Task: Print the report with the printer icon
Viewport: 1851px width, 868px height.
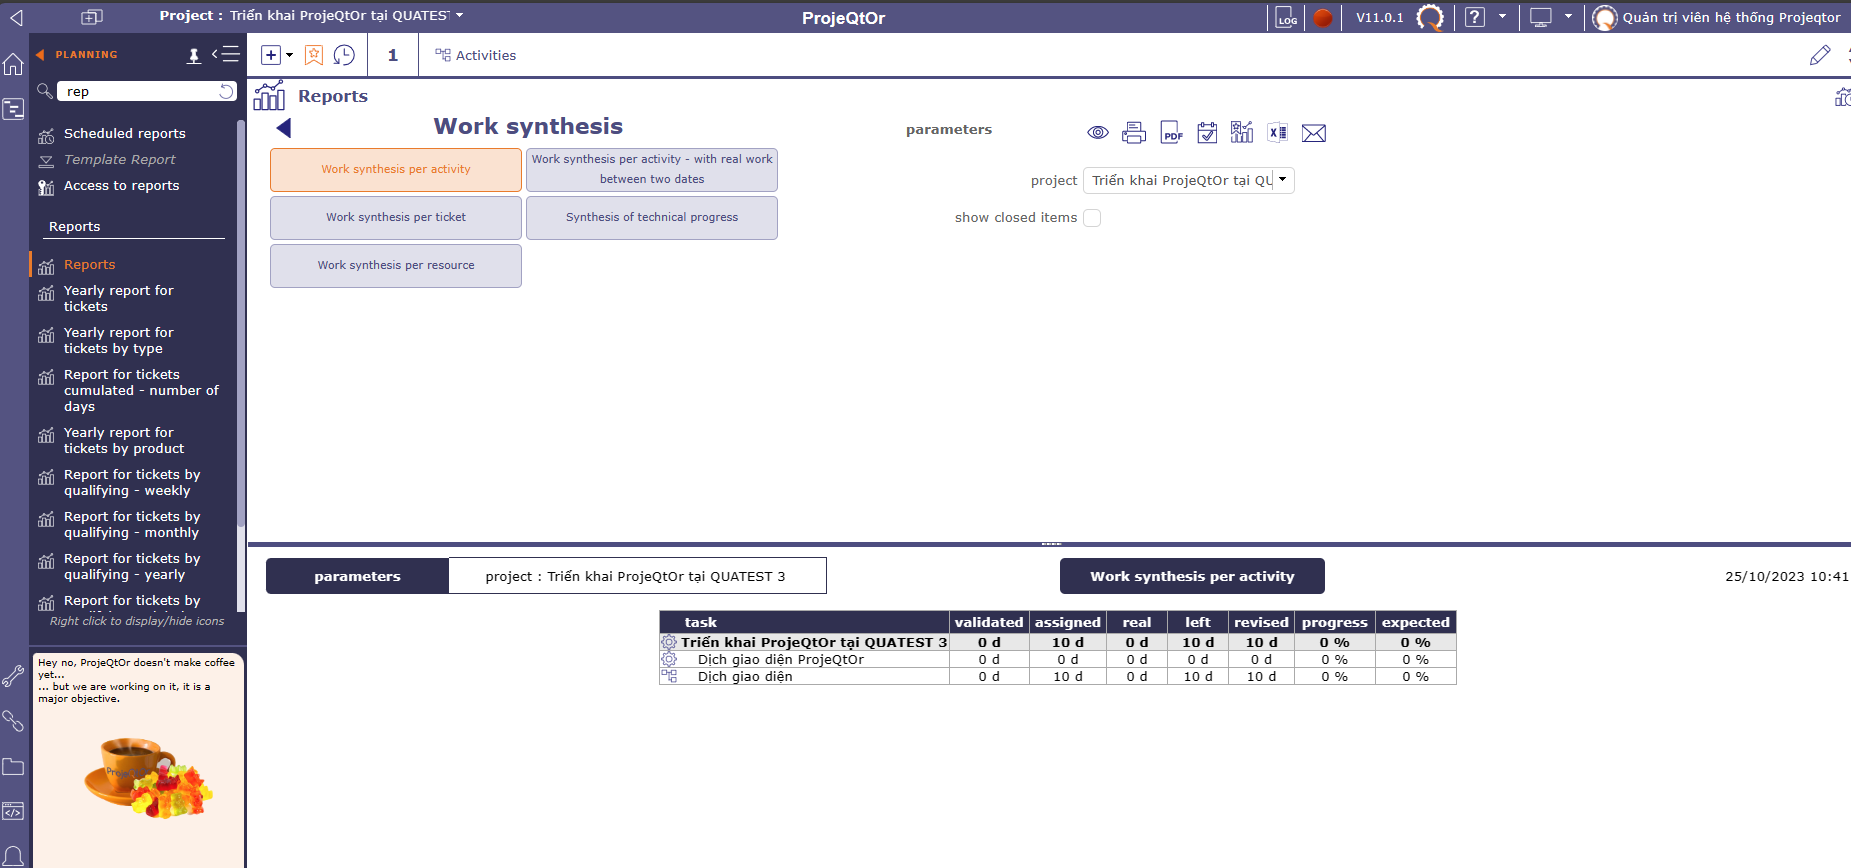Action: point(1134,133)
